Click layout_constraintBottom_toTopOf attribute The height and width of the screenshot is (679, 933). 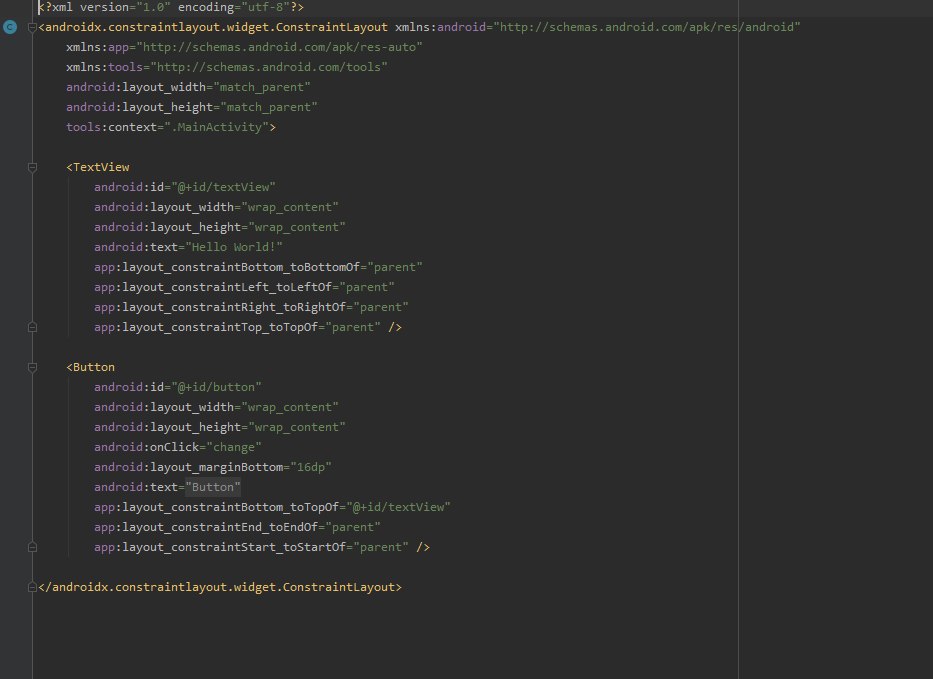point(272,507)
